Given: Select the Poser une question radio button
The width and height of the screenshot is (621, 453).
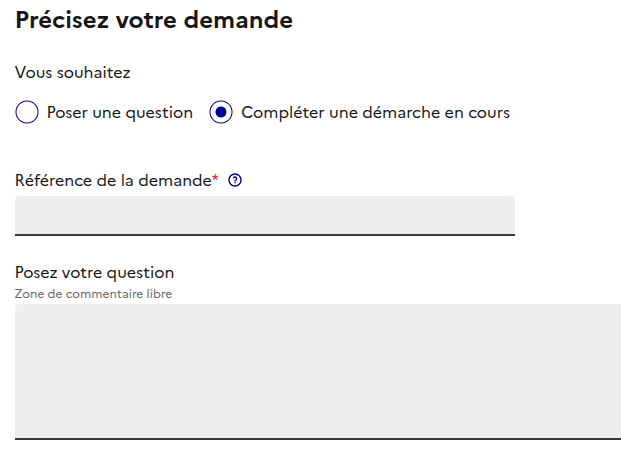Looking at the screenshot, I should (28, 113).
